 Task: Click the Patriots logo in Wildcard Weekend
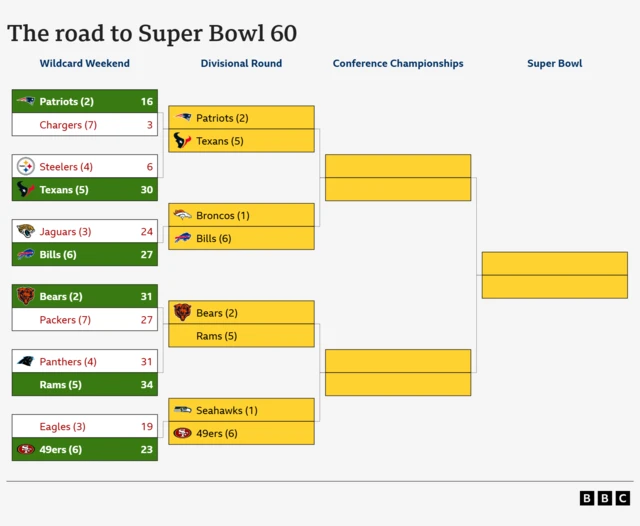coord(26,101)
